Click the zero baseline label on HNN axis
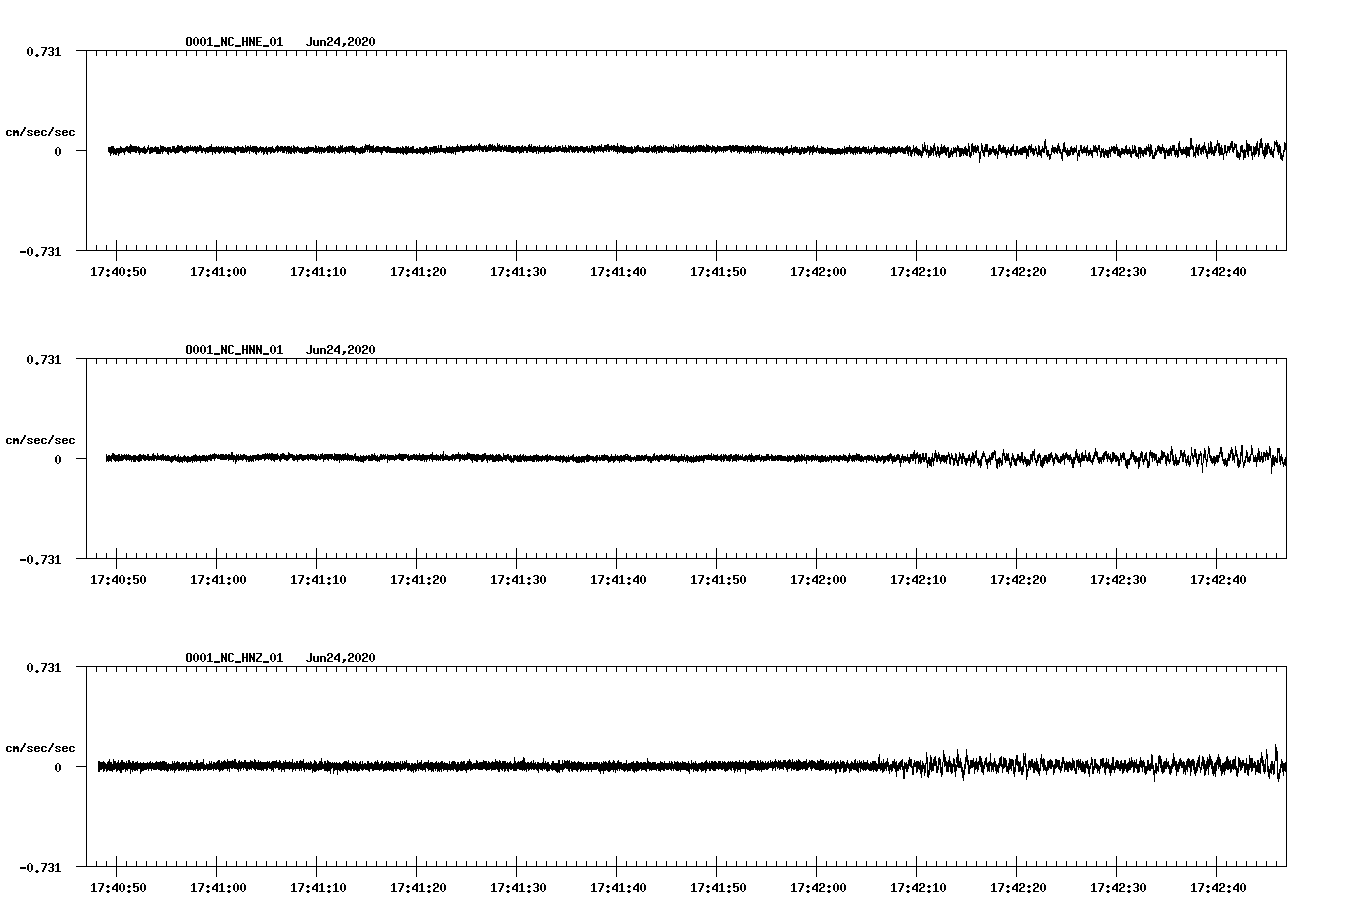The width and height of the screenshot is (1358, 924). click(58, 459)
